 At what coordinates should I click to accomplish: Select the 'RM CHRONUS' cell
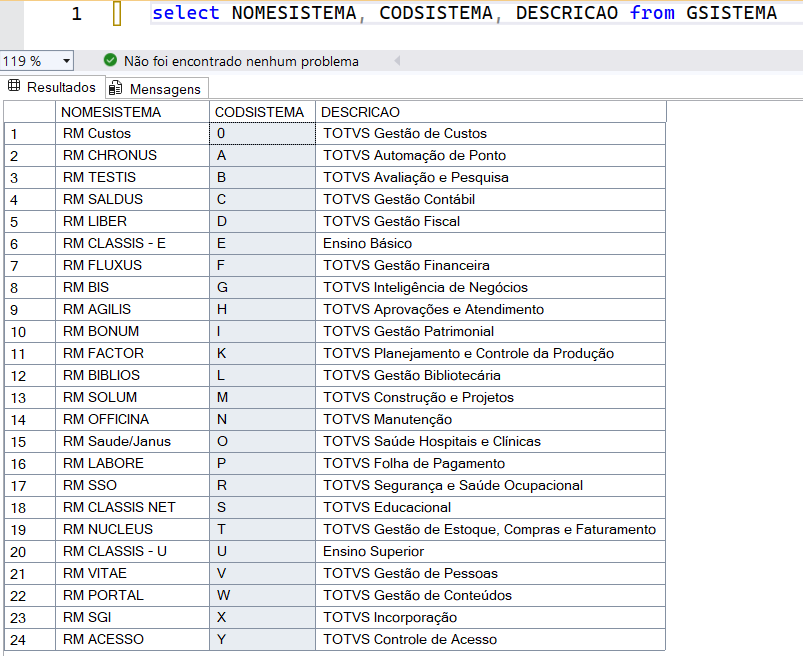pyautogui.click(x=133, y=156)
